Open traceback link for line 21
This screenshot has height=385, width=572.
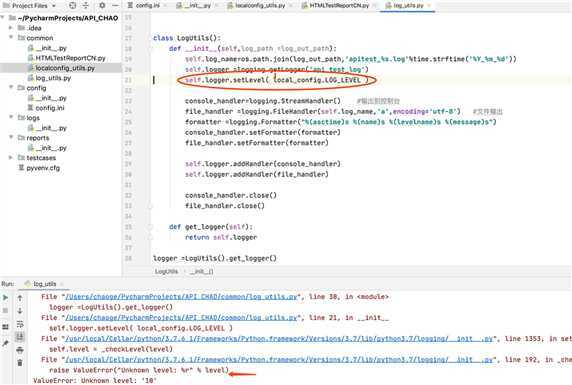pyautogui.click(x=181, y=318)
